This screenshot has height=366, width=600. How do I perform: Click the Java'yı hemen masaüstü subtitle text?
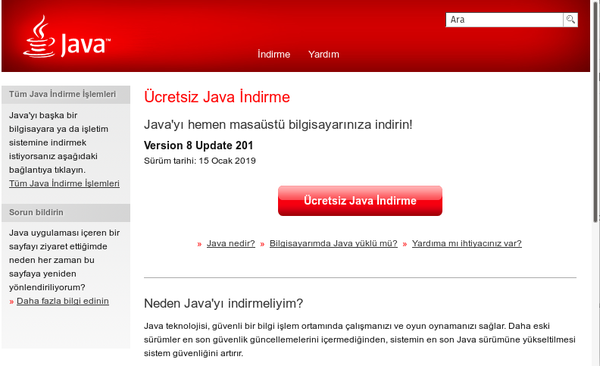point(278,125)
